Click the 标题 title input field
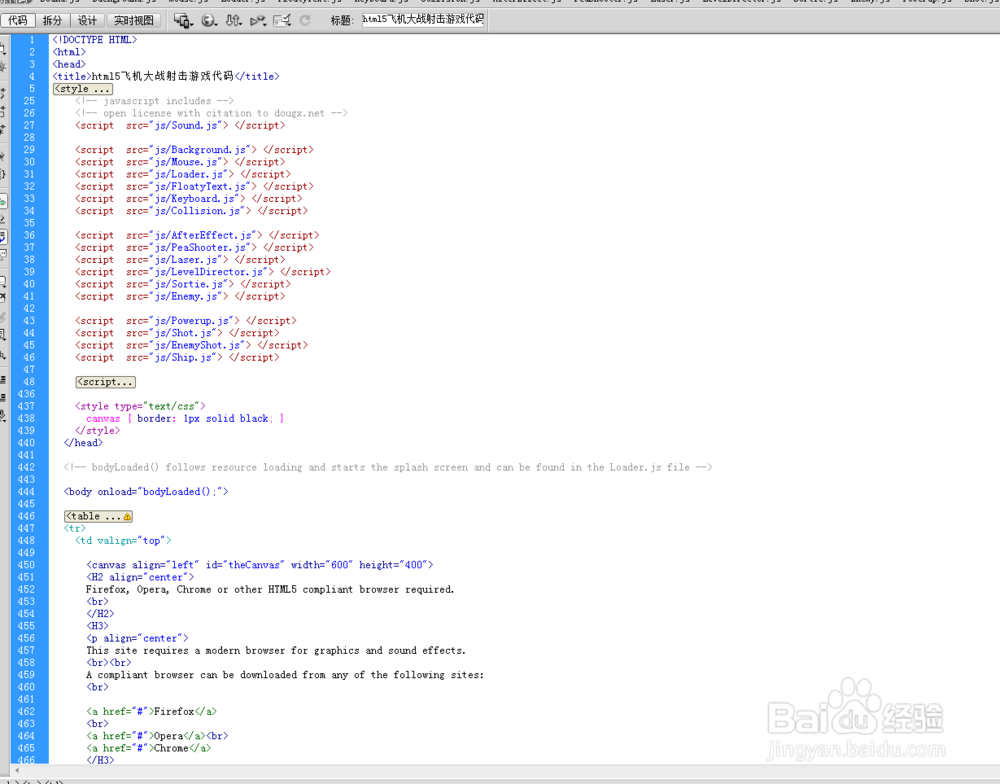 point(423,20)
